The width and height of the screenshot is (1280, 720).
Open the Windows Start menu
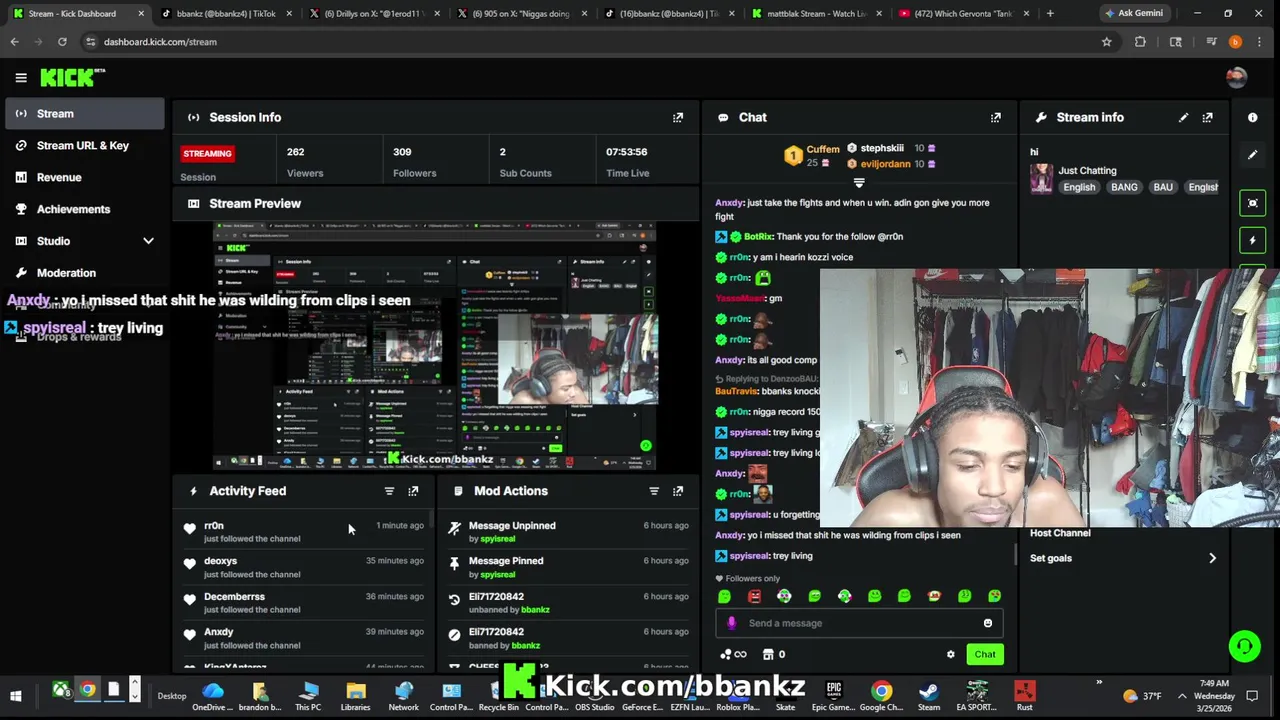[x=16, y=696]
